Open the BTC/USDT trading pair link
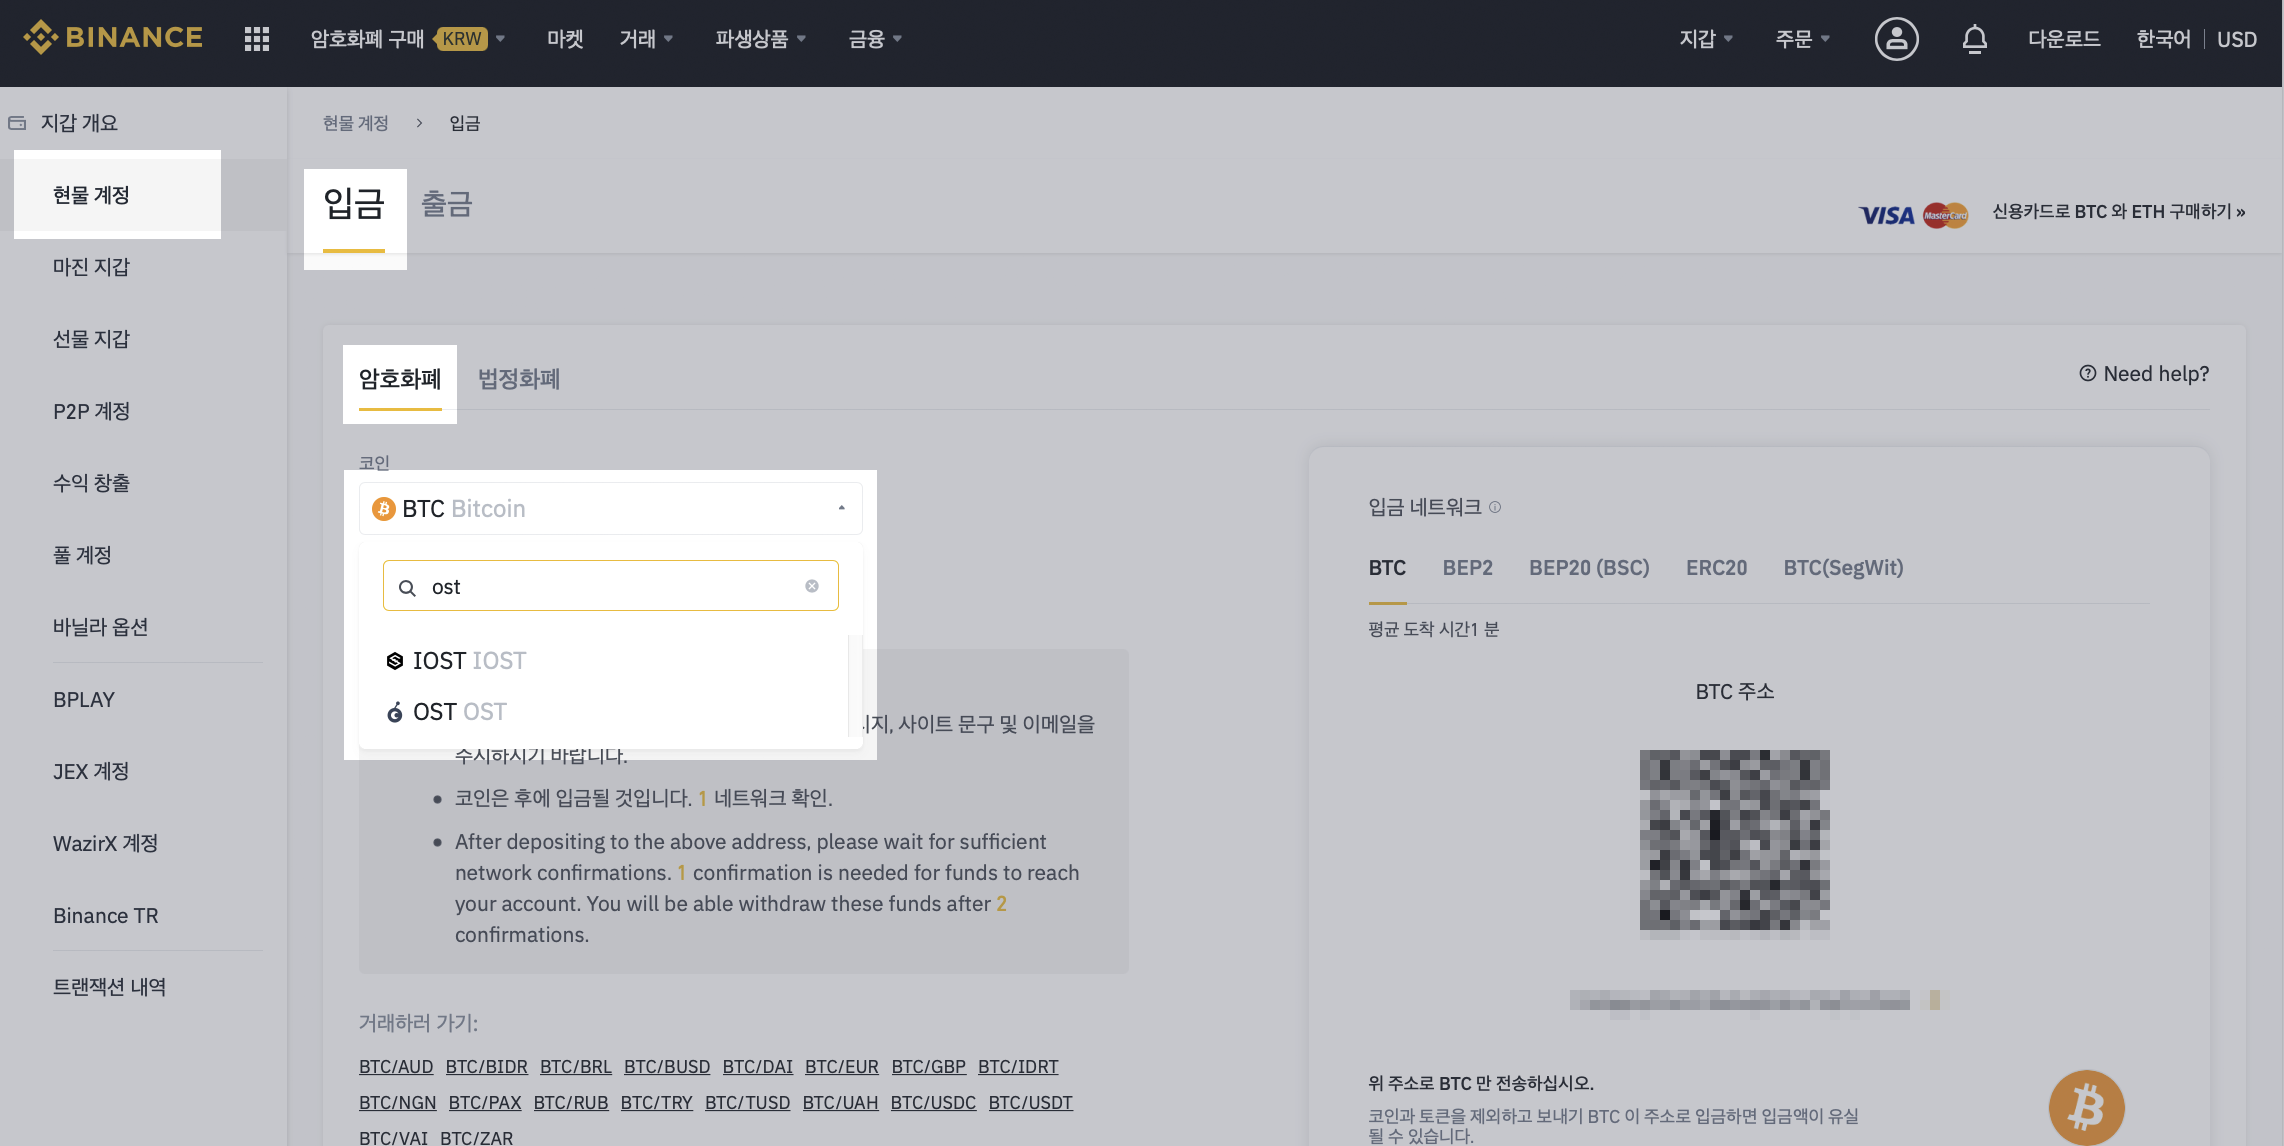This screenshot has width=2284, height=1146. tap(1030, 1103)
